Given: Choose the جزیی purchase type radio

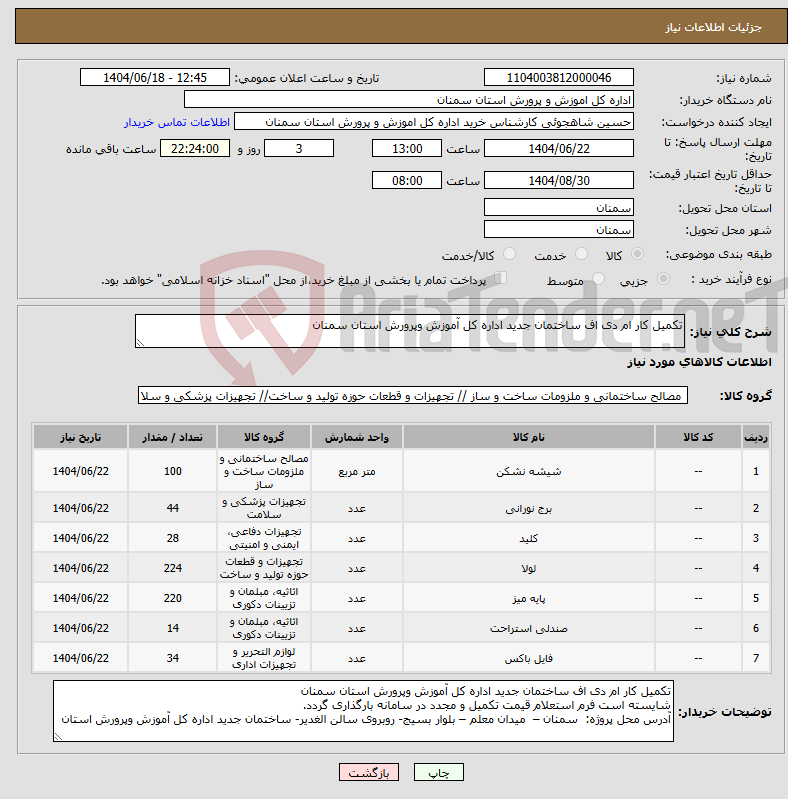Looking at the screenshot, I should (x=663, y=279).
